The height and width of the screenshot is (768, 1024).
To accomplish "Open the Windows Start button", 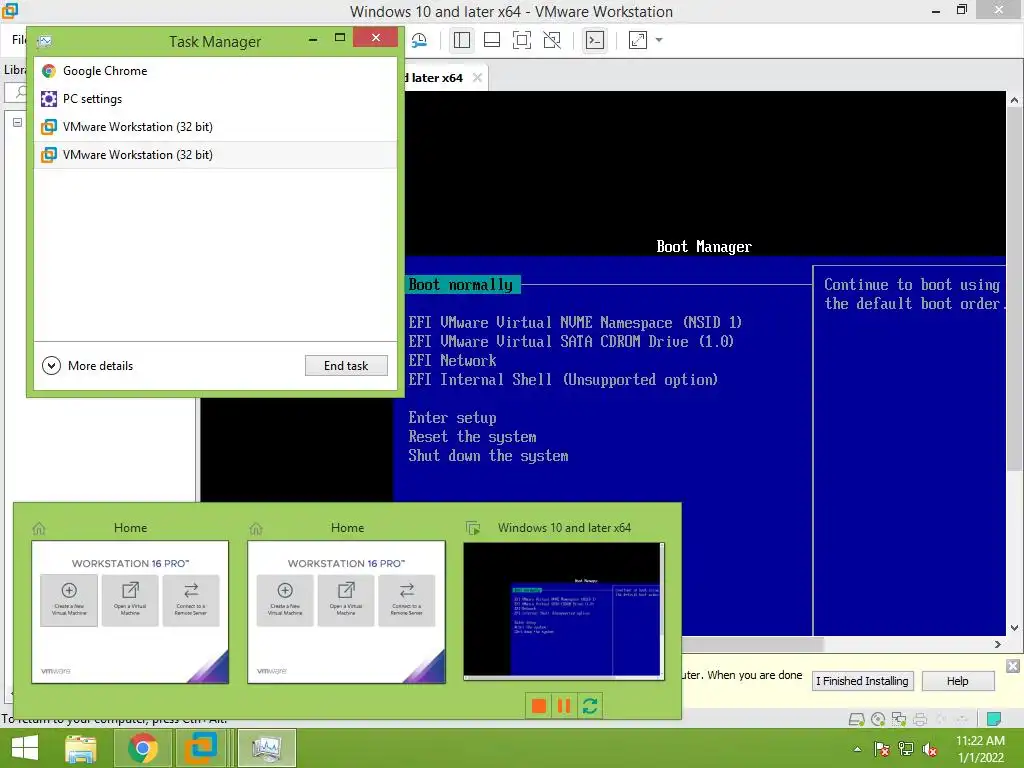I will [25, 748].
